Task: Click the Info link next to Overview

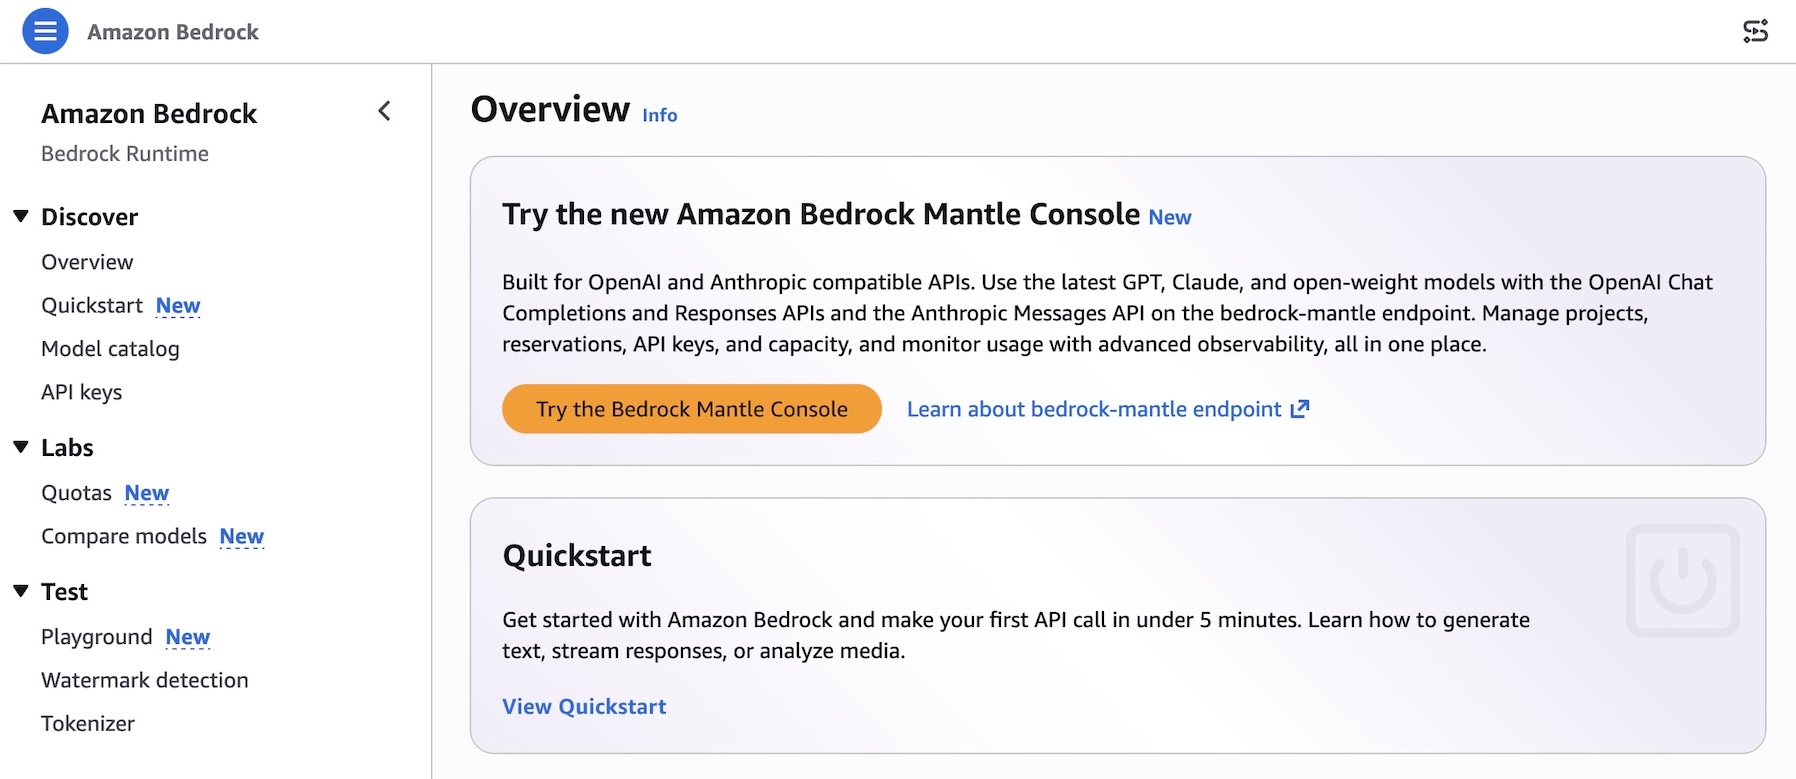Action: point(660,115)
